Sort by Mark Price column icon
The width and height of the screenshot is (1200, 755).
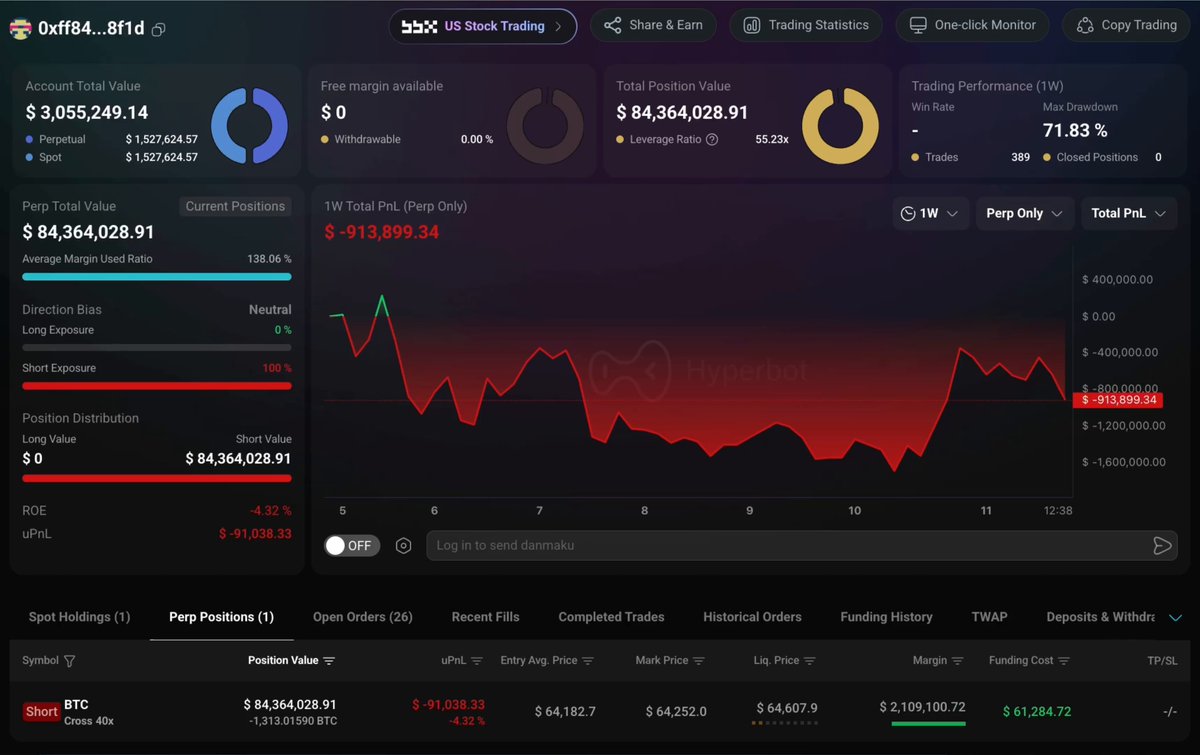699,661
